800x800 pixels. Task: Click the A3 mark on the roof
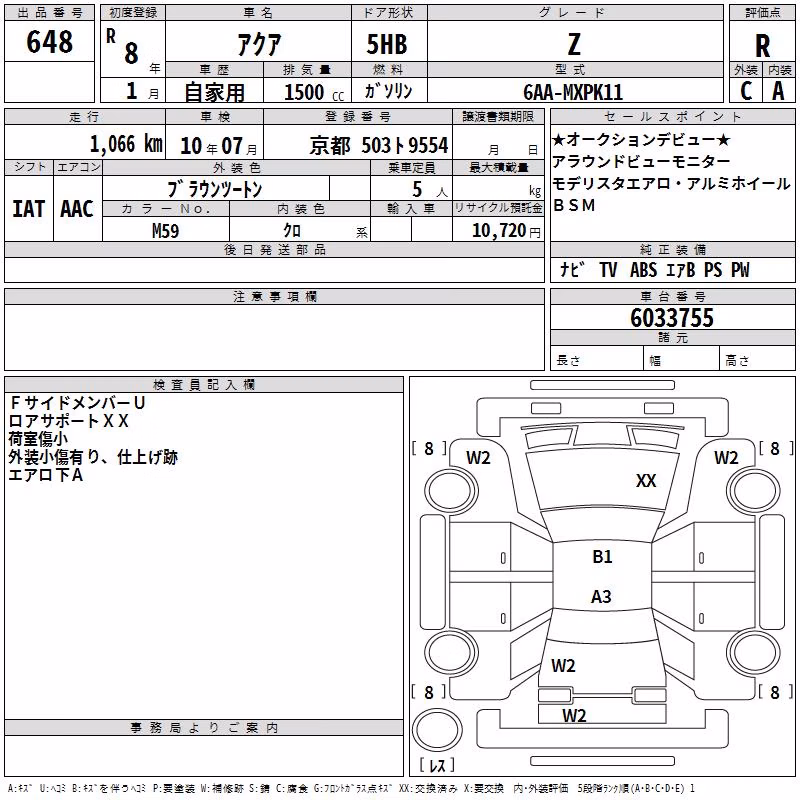(x=601, y=596)
